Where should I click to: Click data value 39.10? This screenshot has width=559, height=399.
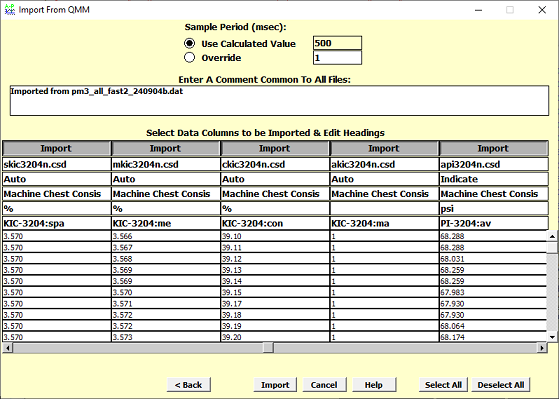tap(275, 236)
